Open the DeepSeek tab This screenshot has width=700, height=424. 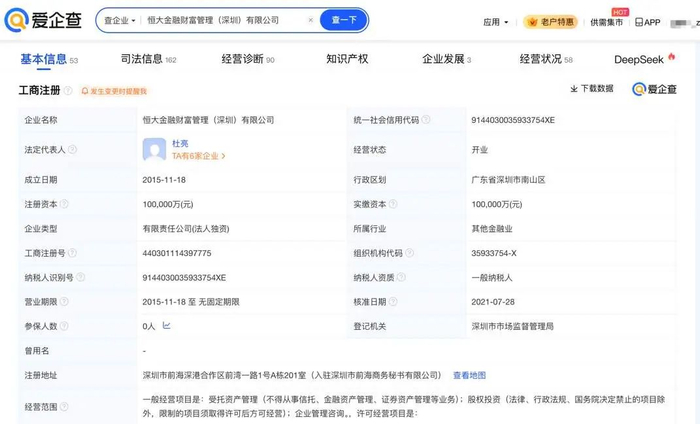coord(644,59)
